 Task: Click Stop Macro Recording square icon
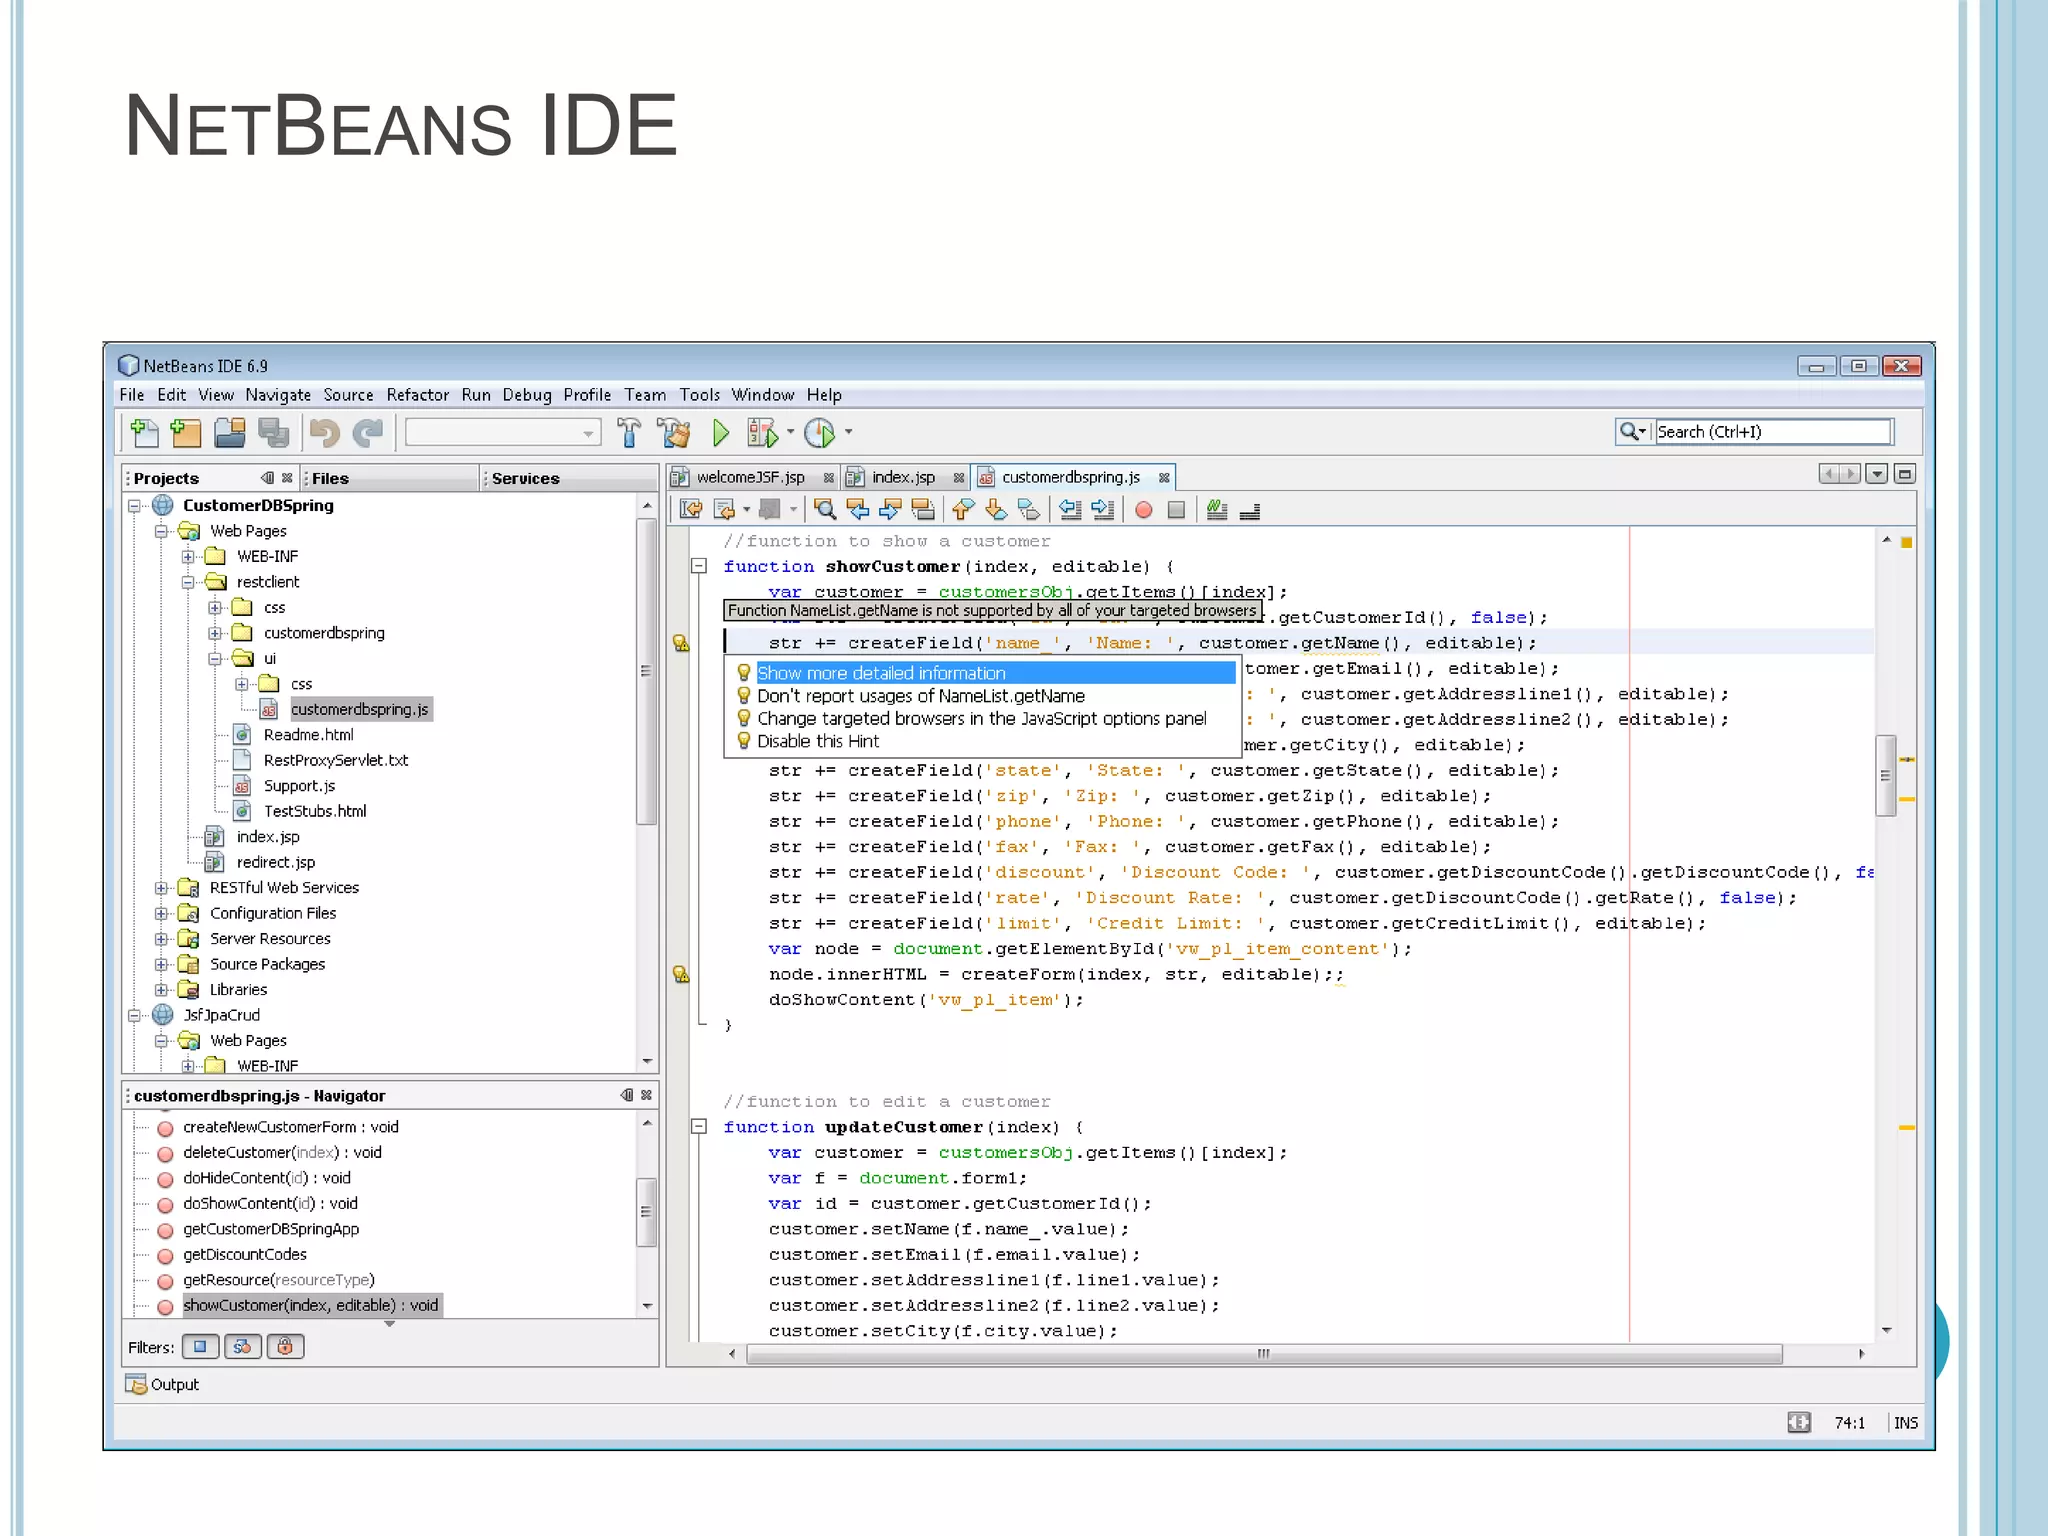click(1177, 510)
